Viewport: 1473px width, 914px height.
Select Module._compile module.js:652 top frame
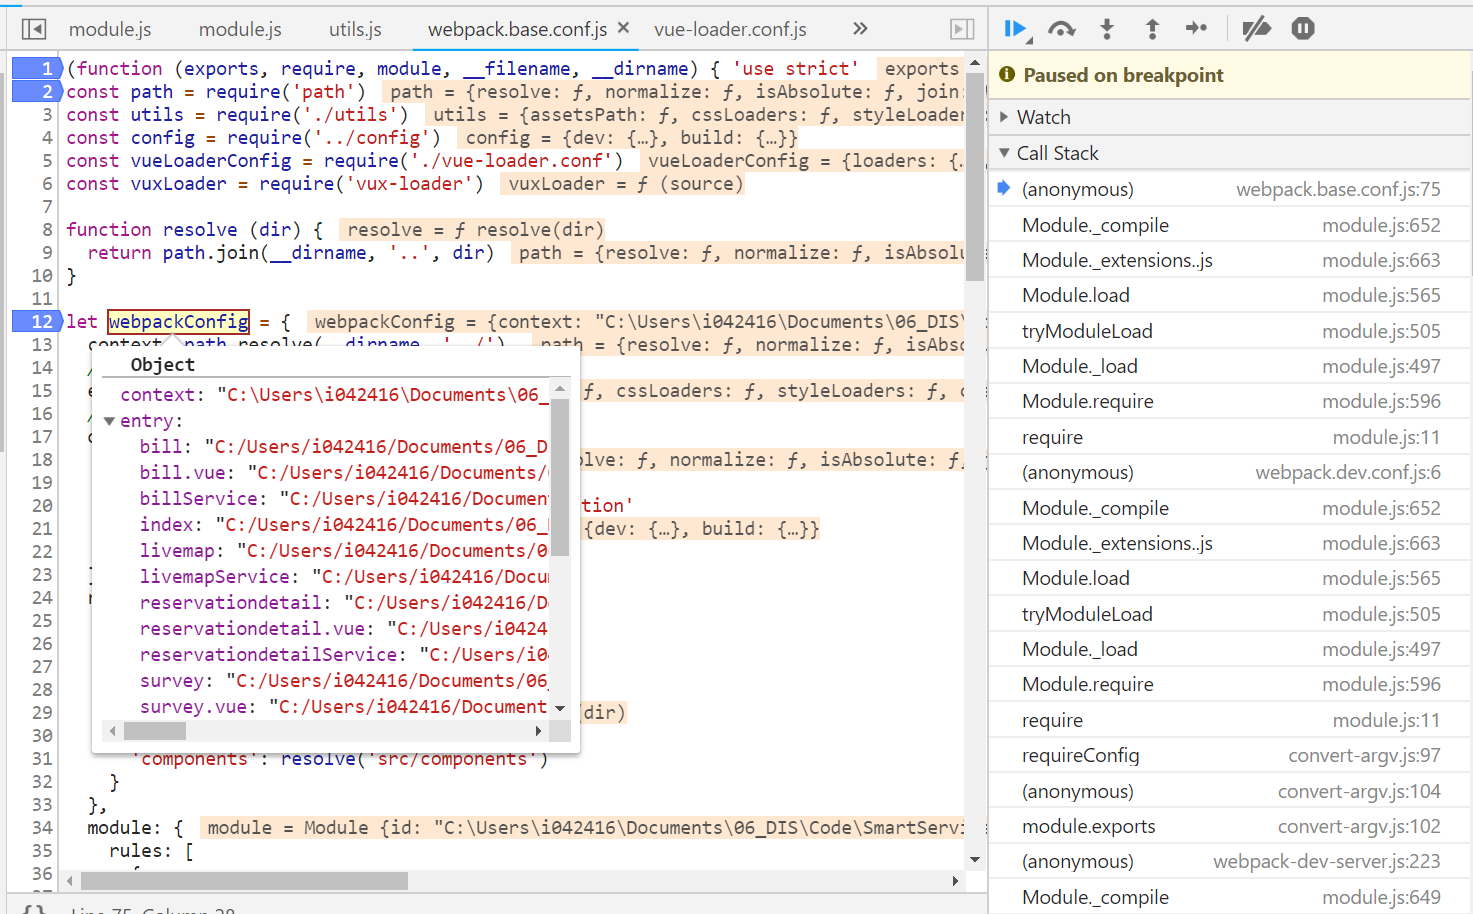pos(1229,225)
